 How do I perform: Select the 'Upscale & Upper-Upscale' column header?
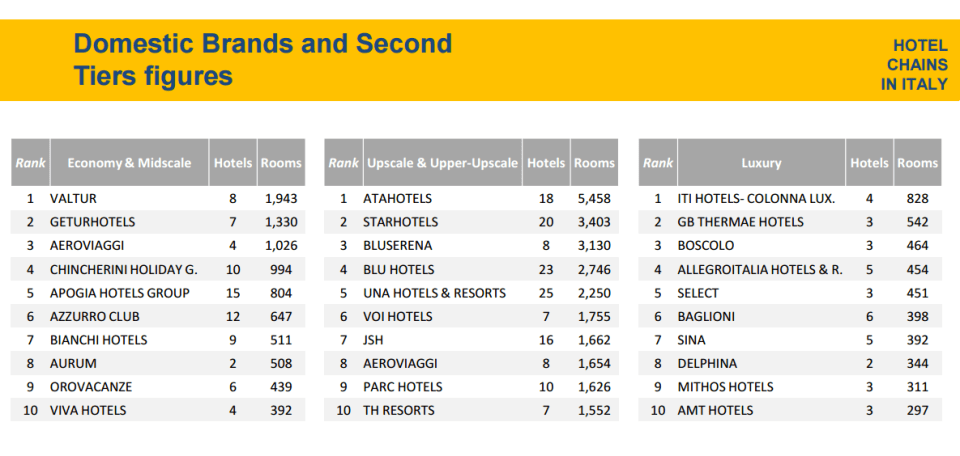(x=442, y=163)
